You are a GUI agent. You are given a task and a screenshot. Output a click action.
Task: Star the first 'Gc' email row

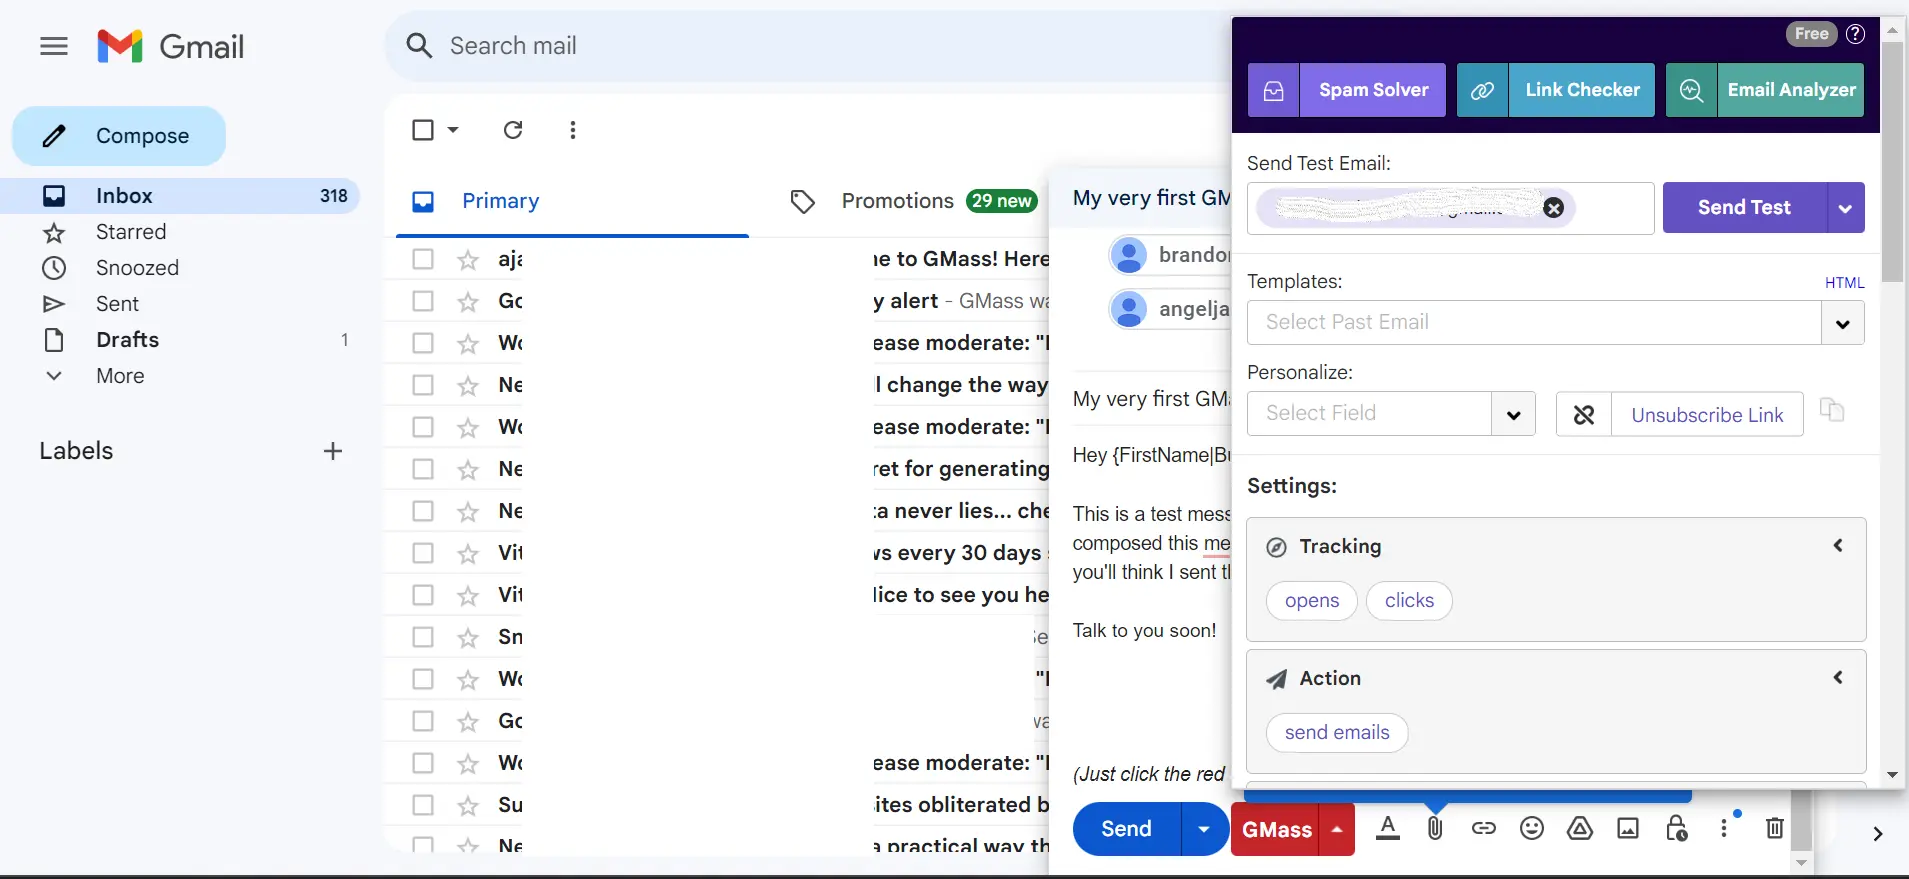[x=468, y=302]
